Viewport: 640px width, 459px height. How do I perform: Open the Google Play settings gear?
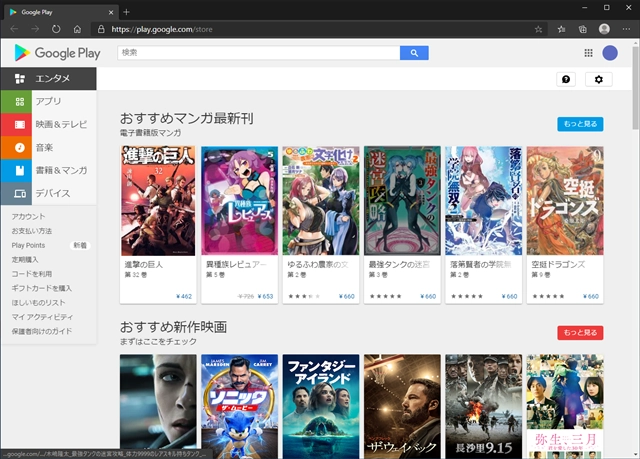(x=598, y=79)
